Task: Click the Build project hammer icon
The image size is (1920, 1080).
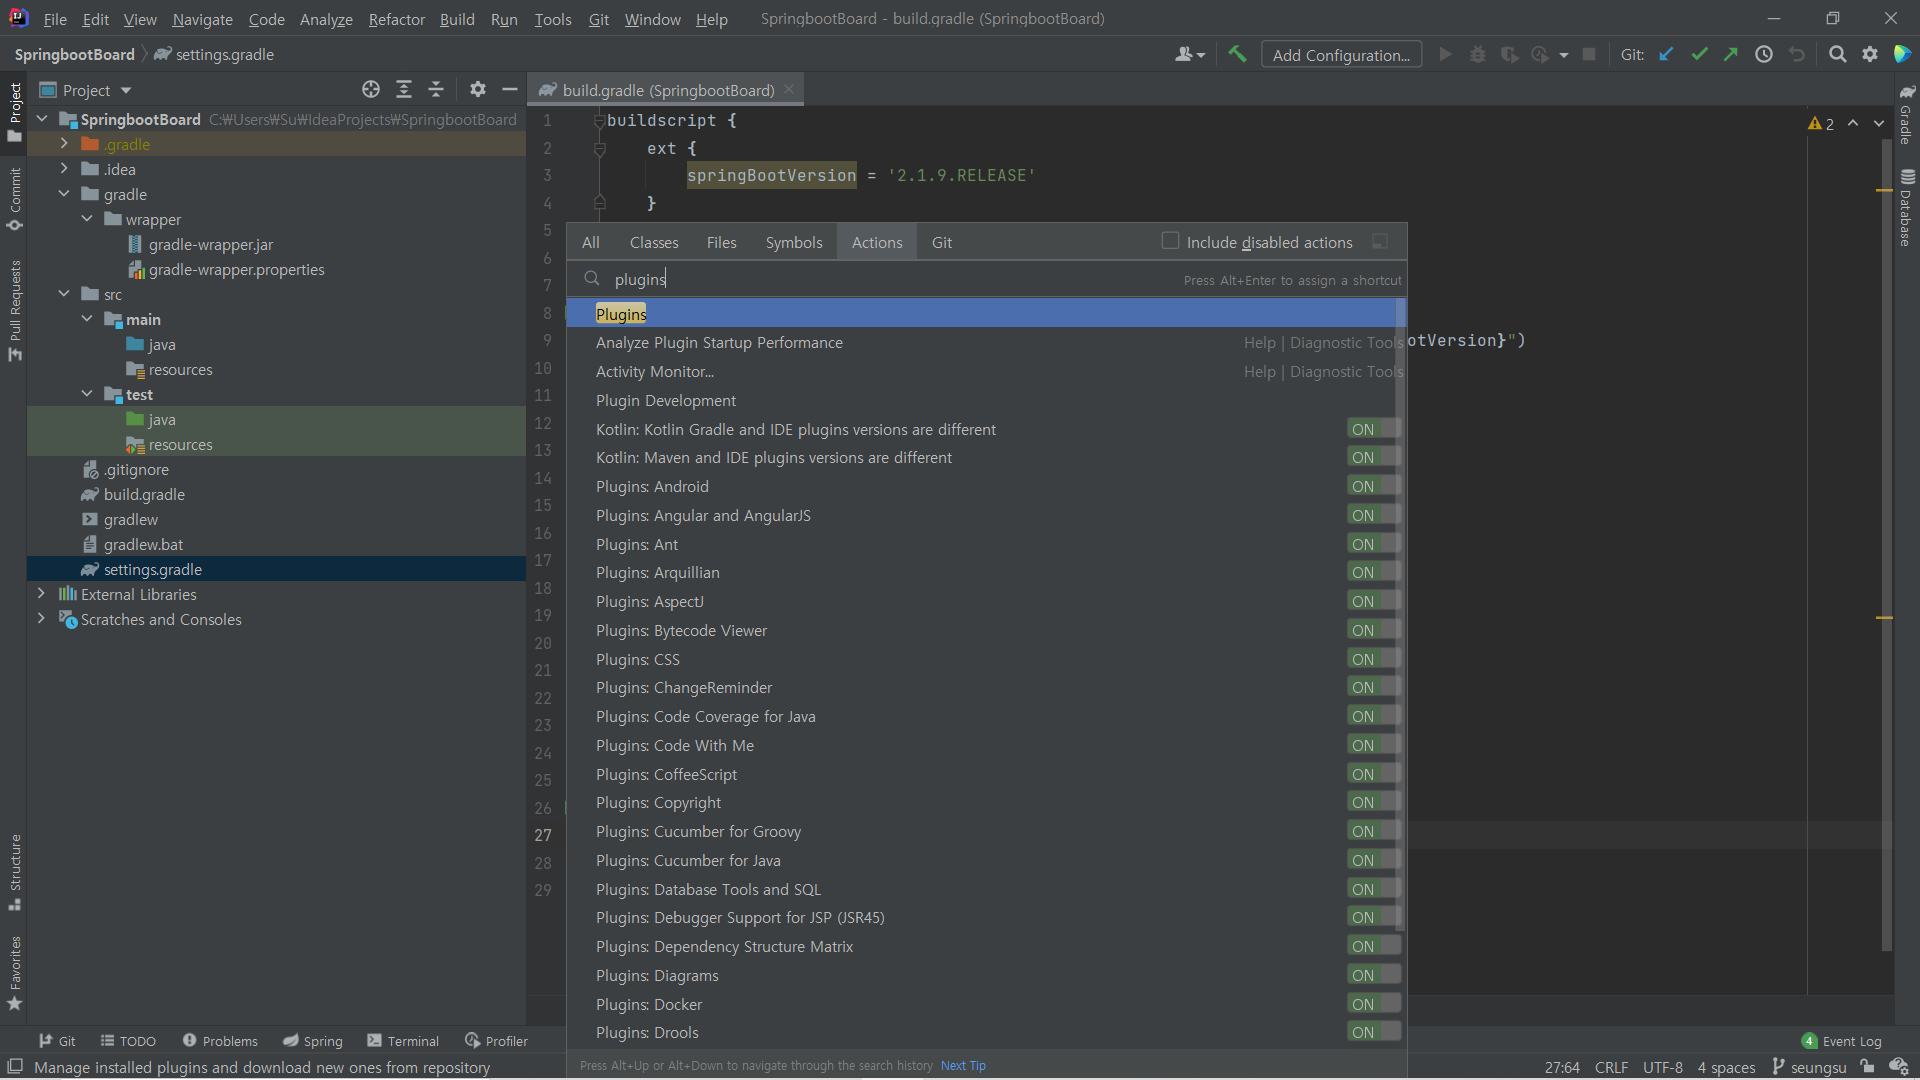Action: click(1237, 55)
